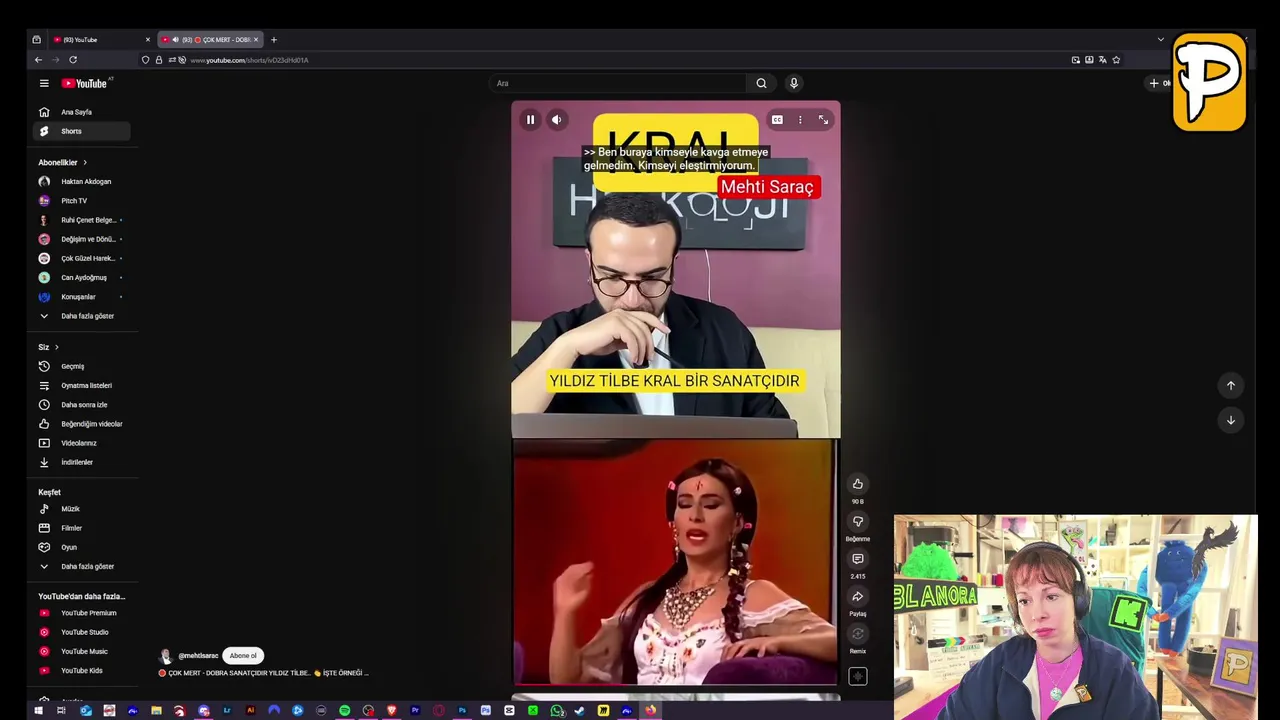
Task: Start voice search with microphone icon
Action: tap(794, 83)
